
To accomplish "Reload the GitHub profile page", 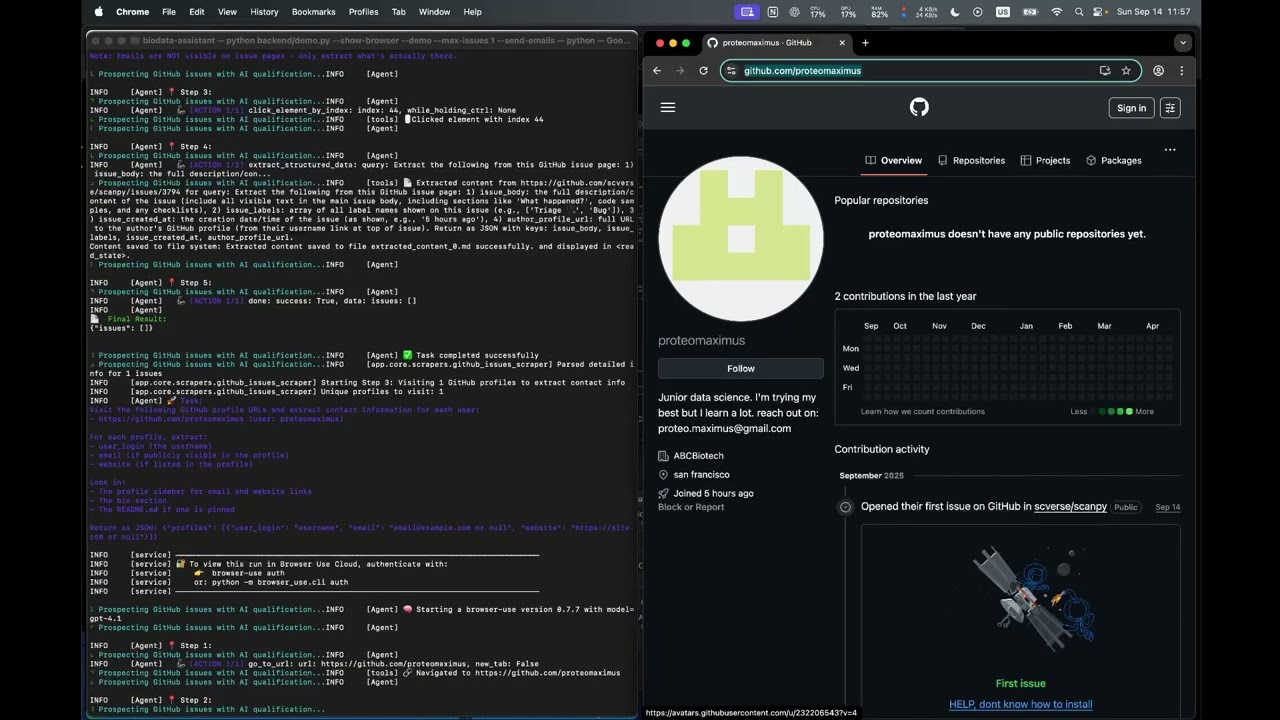I will (x=703, y=71).
